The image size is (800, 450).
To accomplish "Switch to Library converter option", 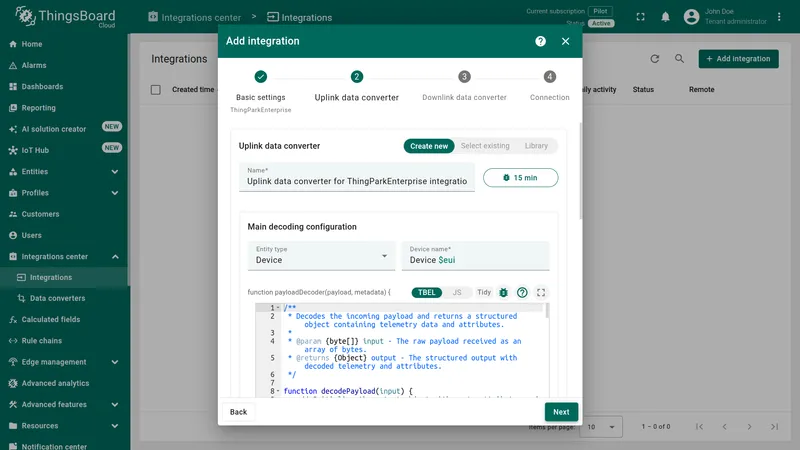I will coord(536,146).
